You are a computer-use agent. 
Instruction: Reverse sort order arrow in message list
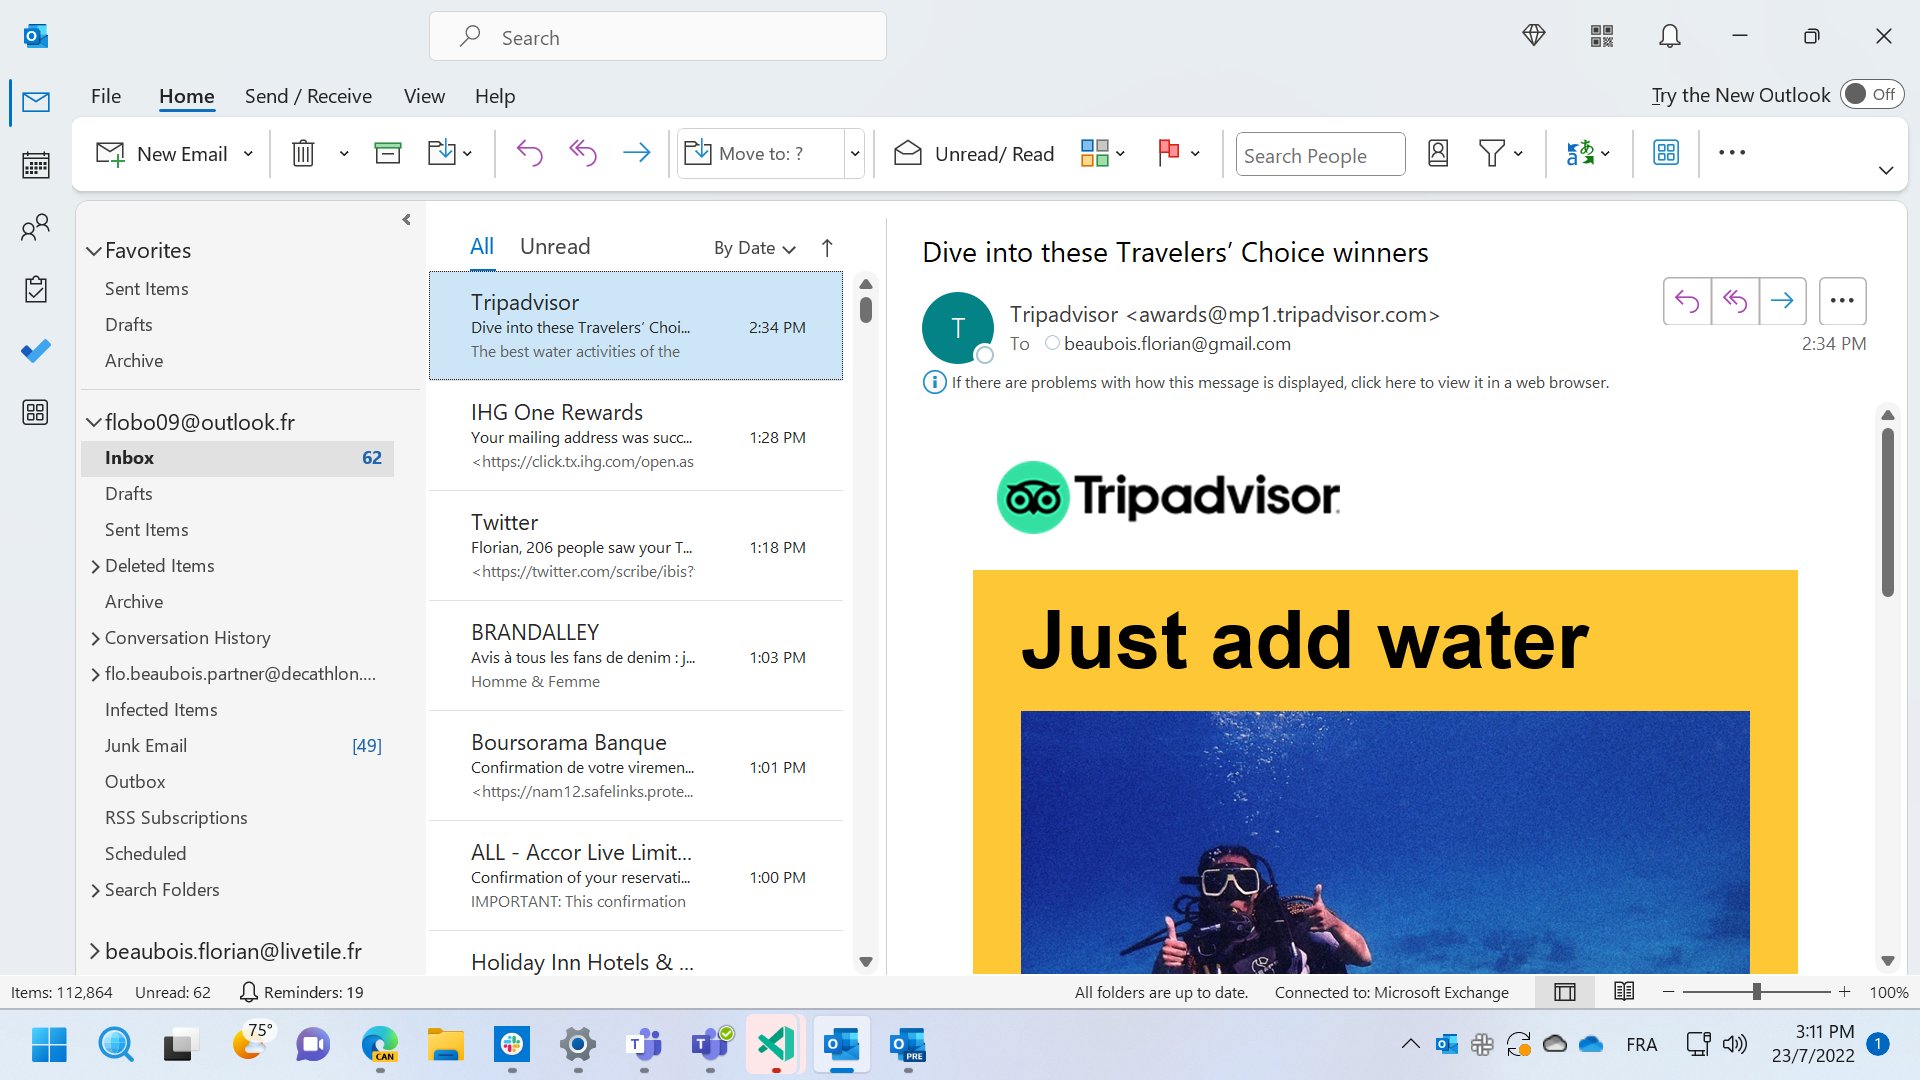click(827, 248)
